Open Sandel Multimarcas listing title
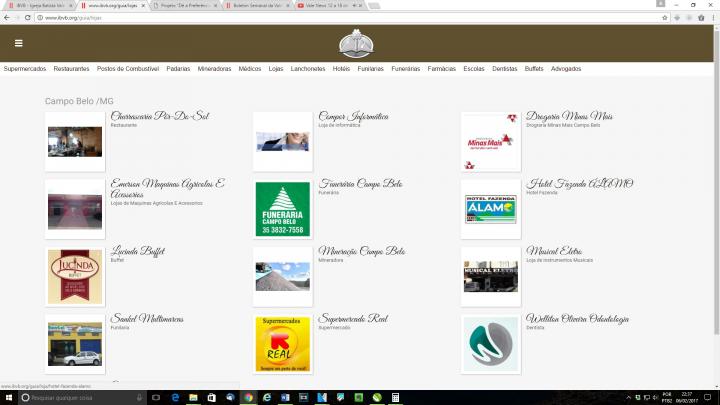This screenshot has height=405, width=720. click(x=147, y=319)
